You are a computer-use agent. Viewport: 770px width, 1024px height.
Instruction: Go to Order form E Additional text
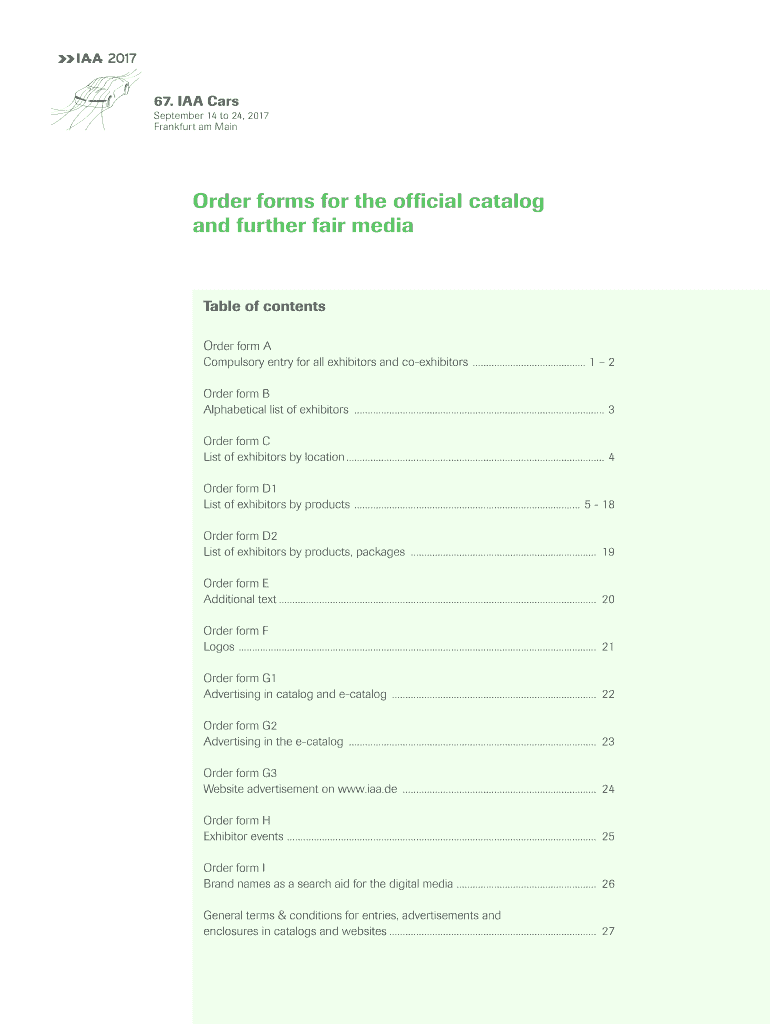(x=240, y=600)
